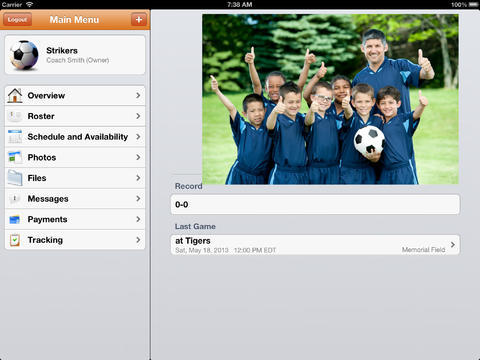Tap the plus add button
This screenshot has height=360, width=480.
pos(139,20)
